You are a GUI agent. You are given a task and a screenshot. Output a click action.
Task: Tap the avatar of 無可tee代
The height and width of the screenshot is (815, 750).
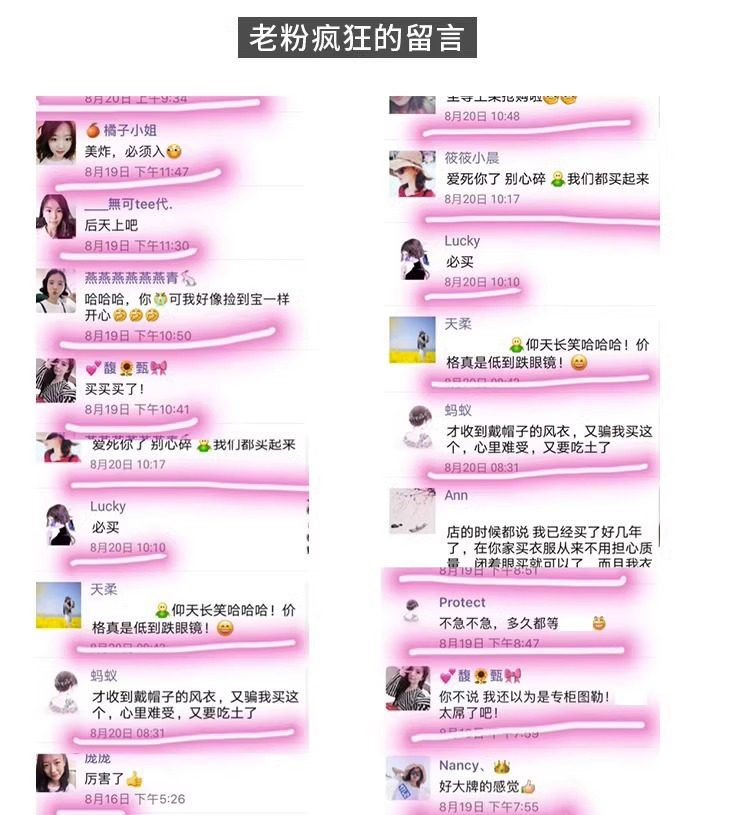click(x=56, y=217)
